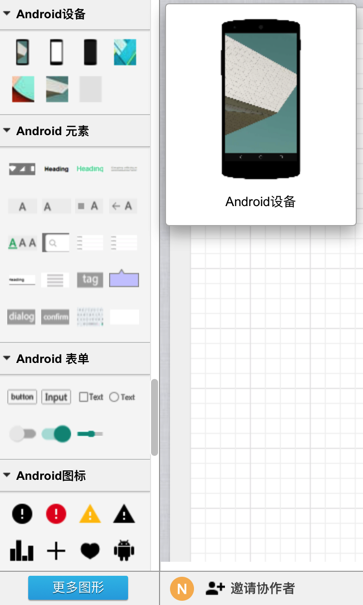Select the light gray blank screen shape
The image size is (363, 605).
[90, 89]
